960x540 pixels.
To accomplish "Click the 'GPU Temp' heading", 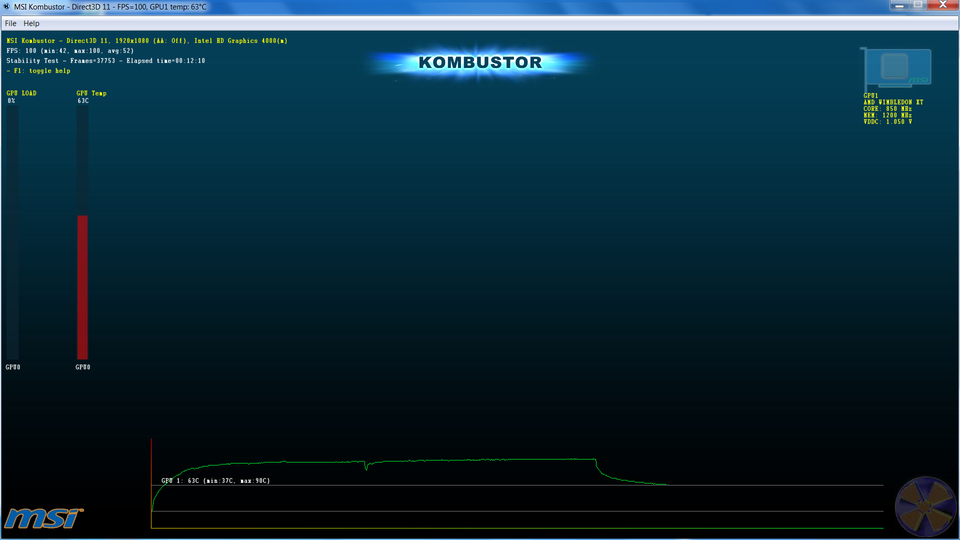I will coord(91,93).
